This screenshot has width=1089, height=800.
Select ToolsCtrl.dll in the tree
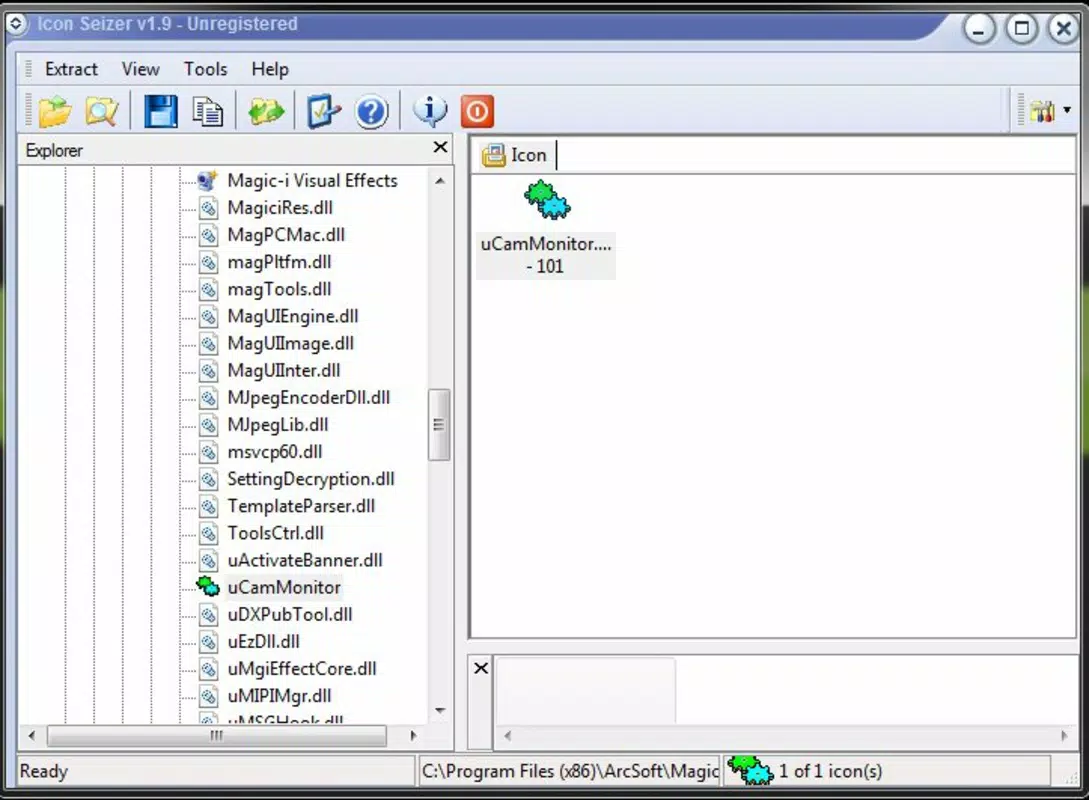(275, 533)
